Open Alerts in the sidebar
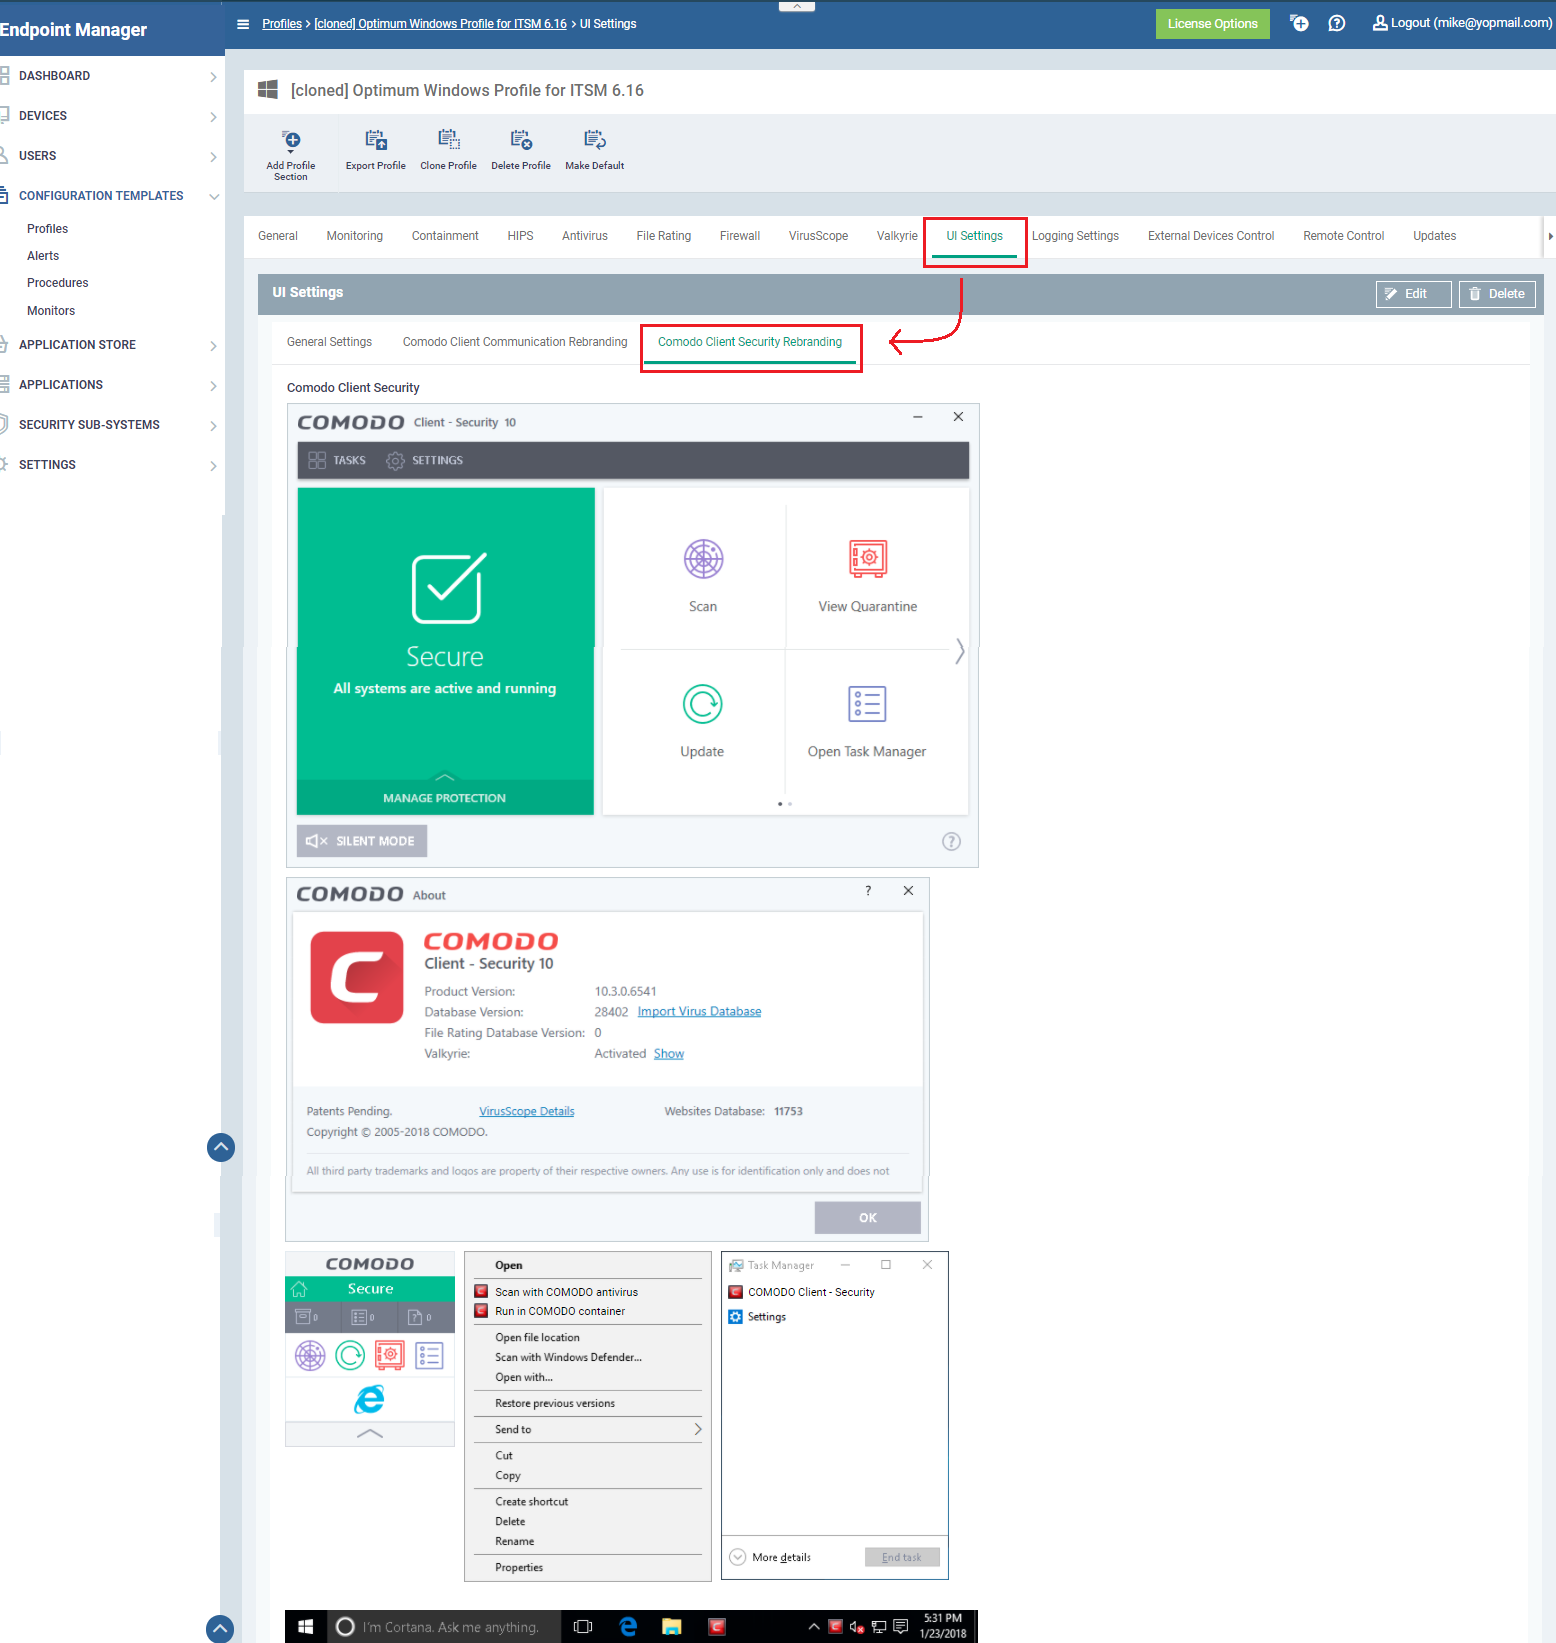This screenshot has width=1556, height=1643. [x=43, y=256]
